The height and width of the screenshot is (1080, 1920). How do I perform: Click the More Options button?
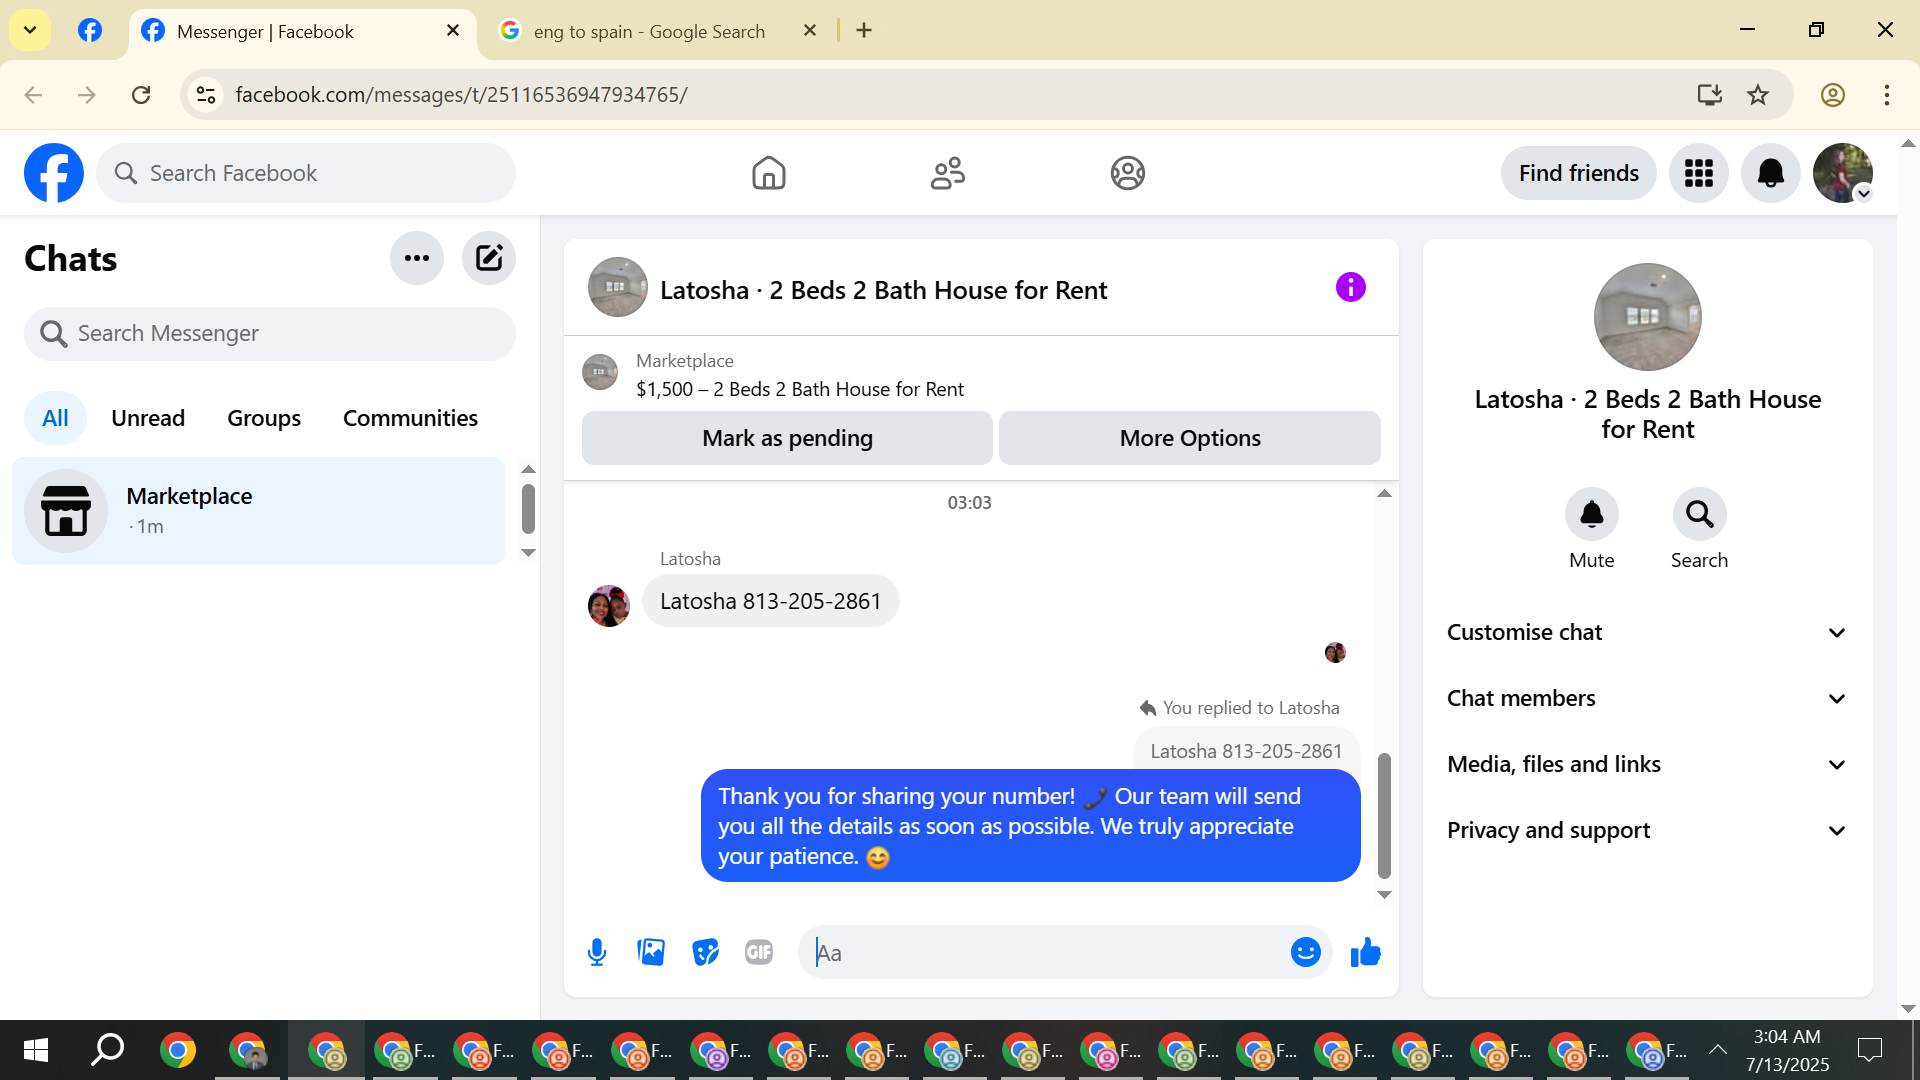[1189, 438]
